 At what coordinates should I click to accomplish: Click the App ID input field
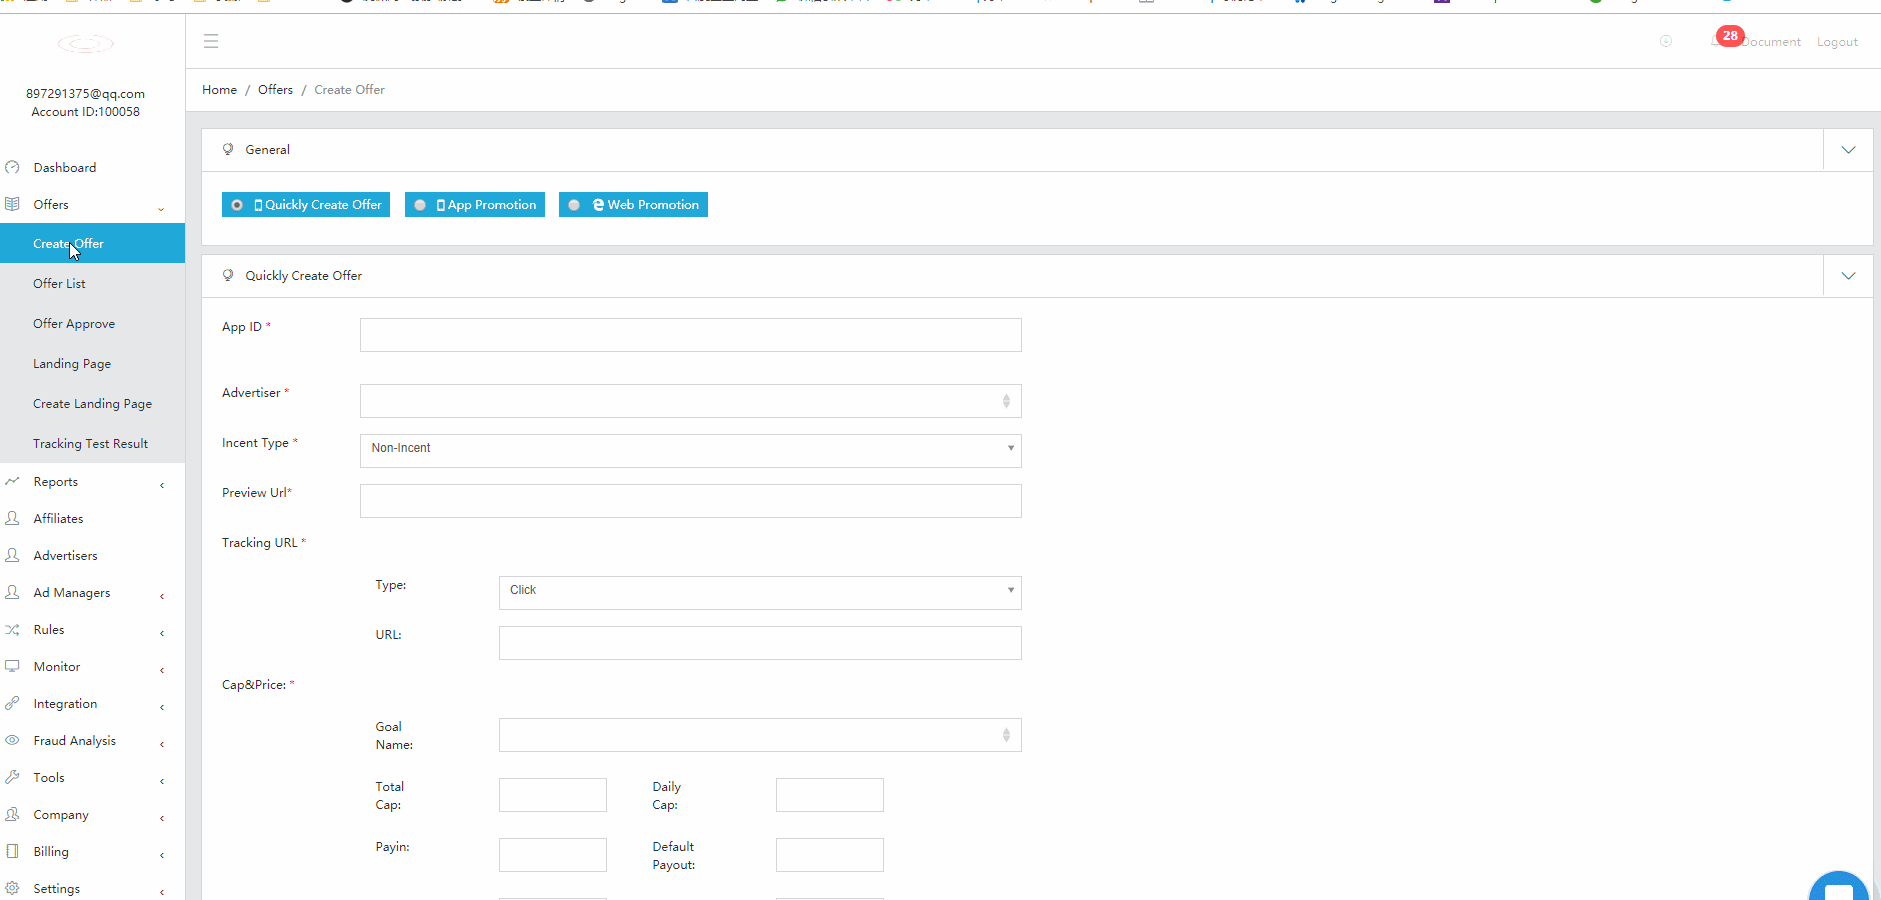[x=690, y=335]
